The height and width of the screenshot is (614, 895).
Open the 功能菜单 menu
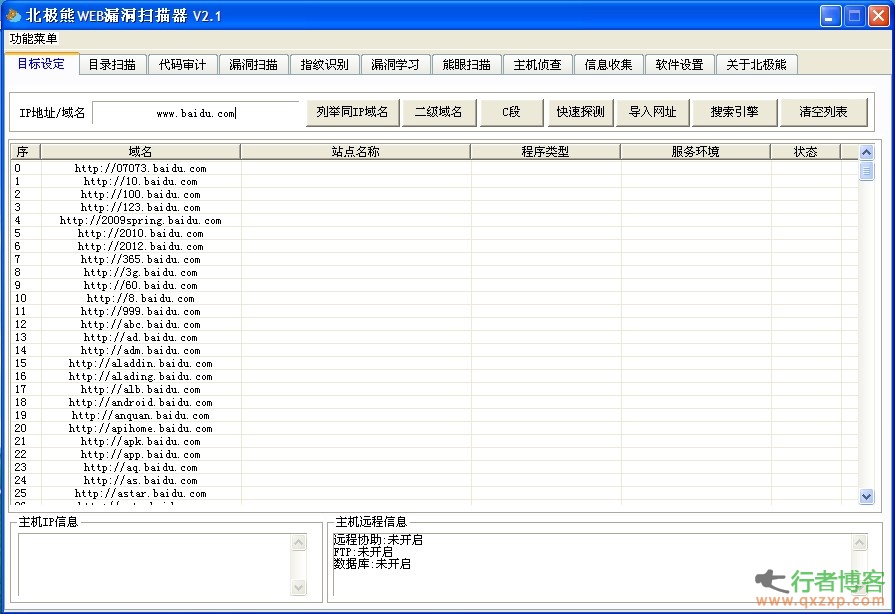click(x=33, y=39)
